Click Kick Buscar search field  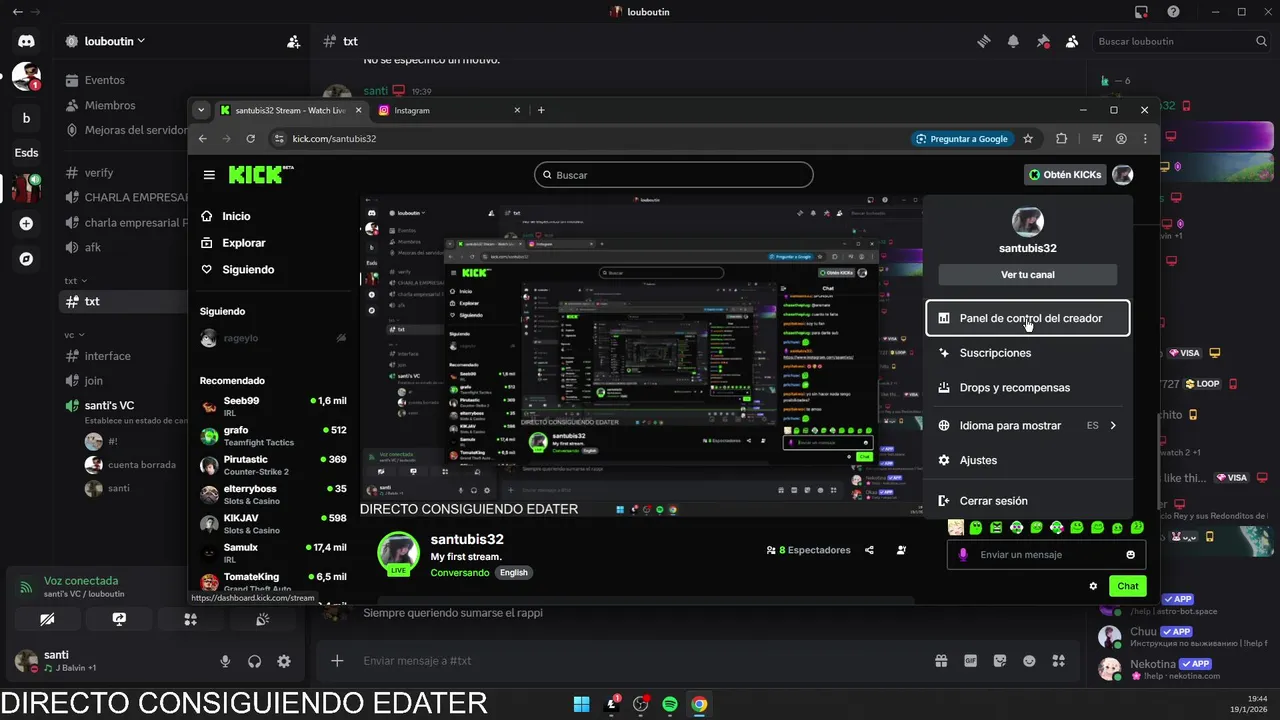(x=674, y=175)
